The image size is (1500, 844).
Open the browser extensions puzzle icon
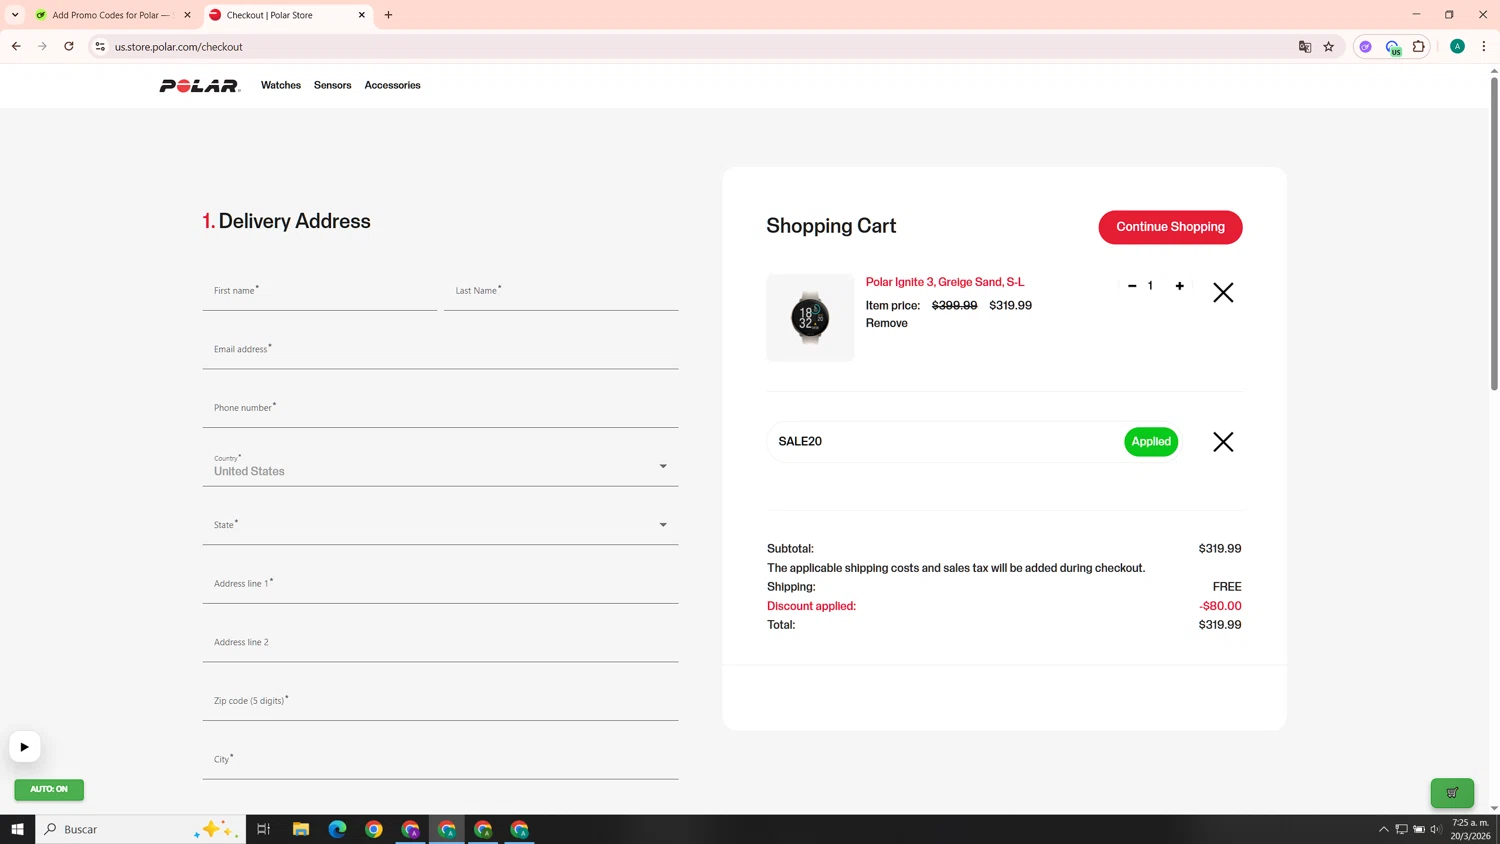point(1419,47)
